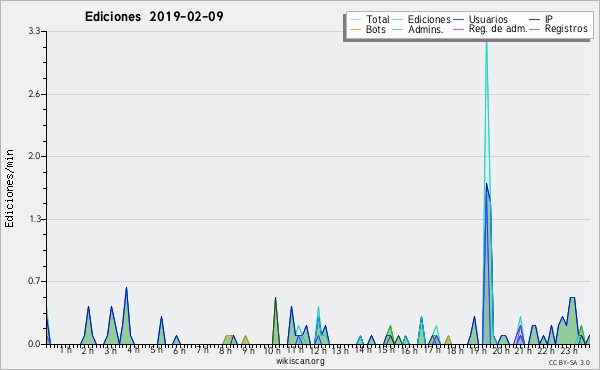Select the 'Bots' legend entry
This screenshot has width=600, height=370.
tap(375, 29)
